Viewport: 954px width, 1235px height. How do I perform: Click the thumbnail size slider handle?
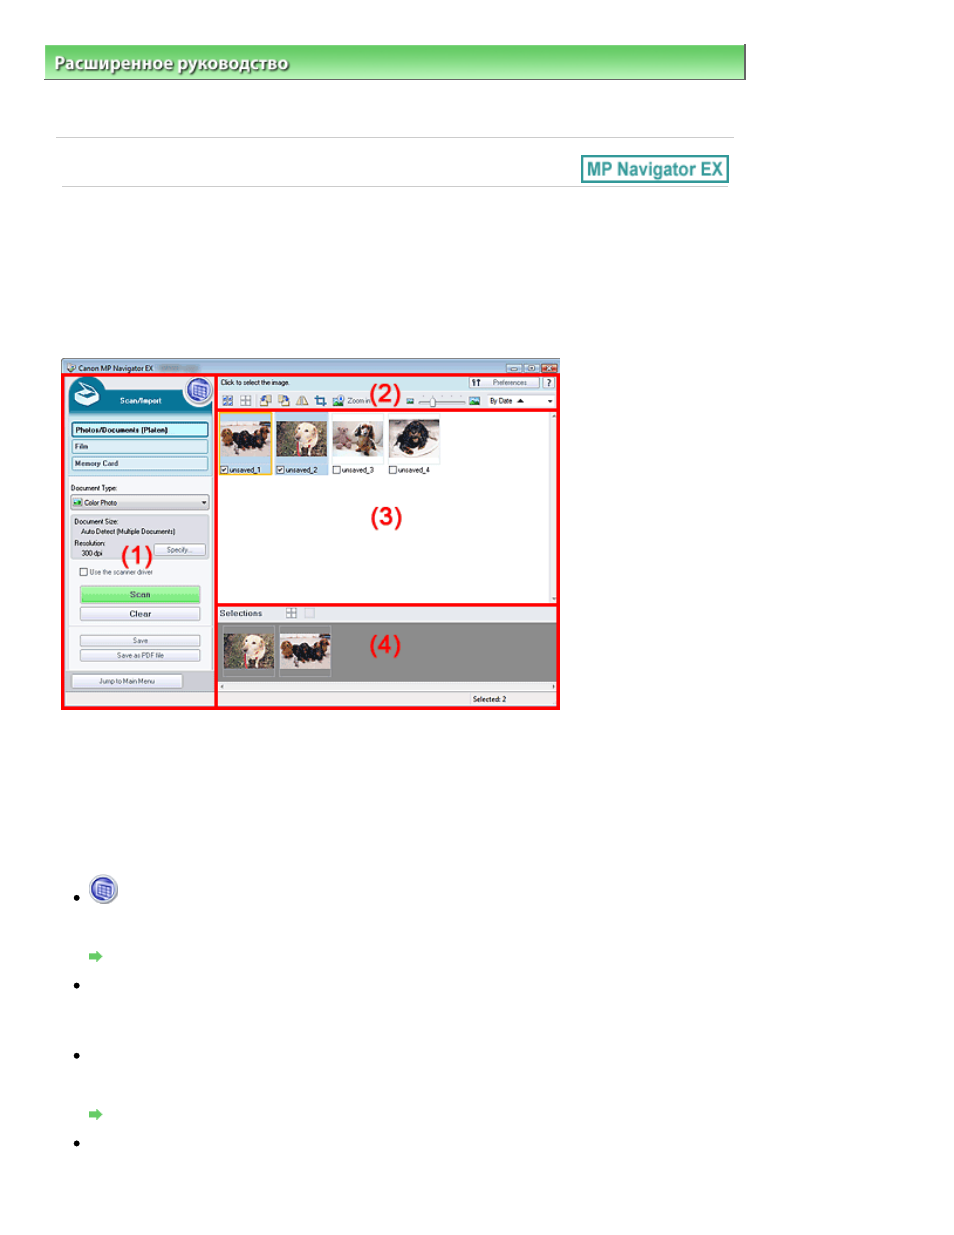pyautogui.click(x=432, y=400)
